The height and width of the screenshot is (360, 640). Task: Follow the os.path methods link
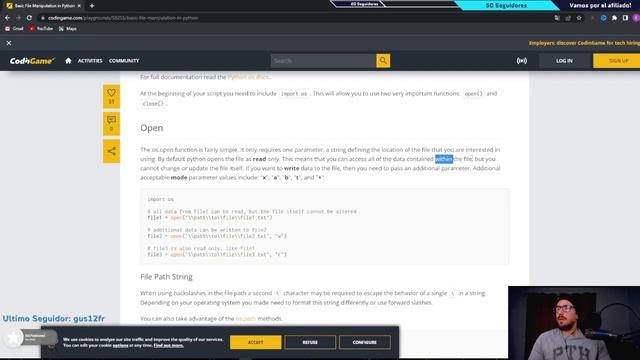246,318
